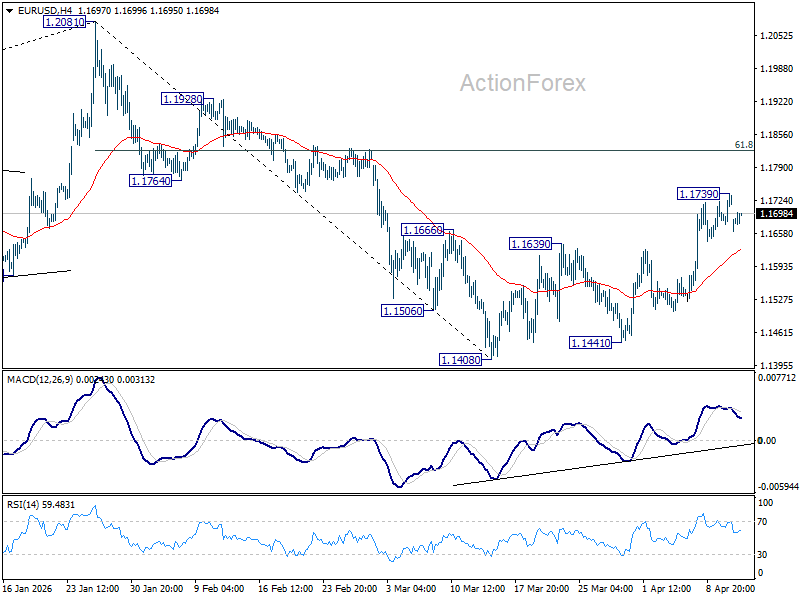Click the 1 Apr 12:00 time label
The image size is (800, 600).
pos(666,589)
